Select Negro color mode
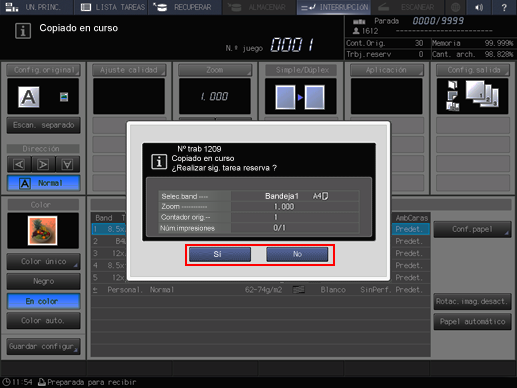The width and height of the screenshot is (517, 388). [44, 281]
